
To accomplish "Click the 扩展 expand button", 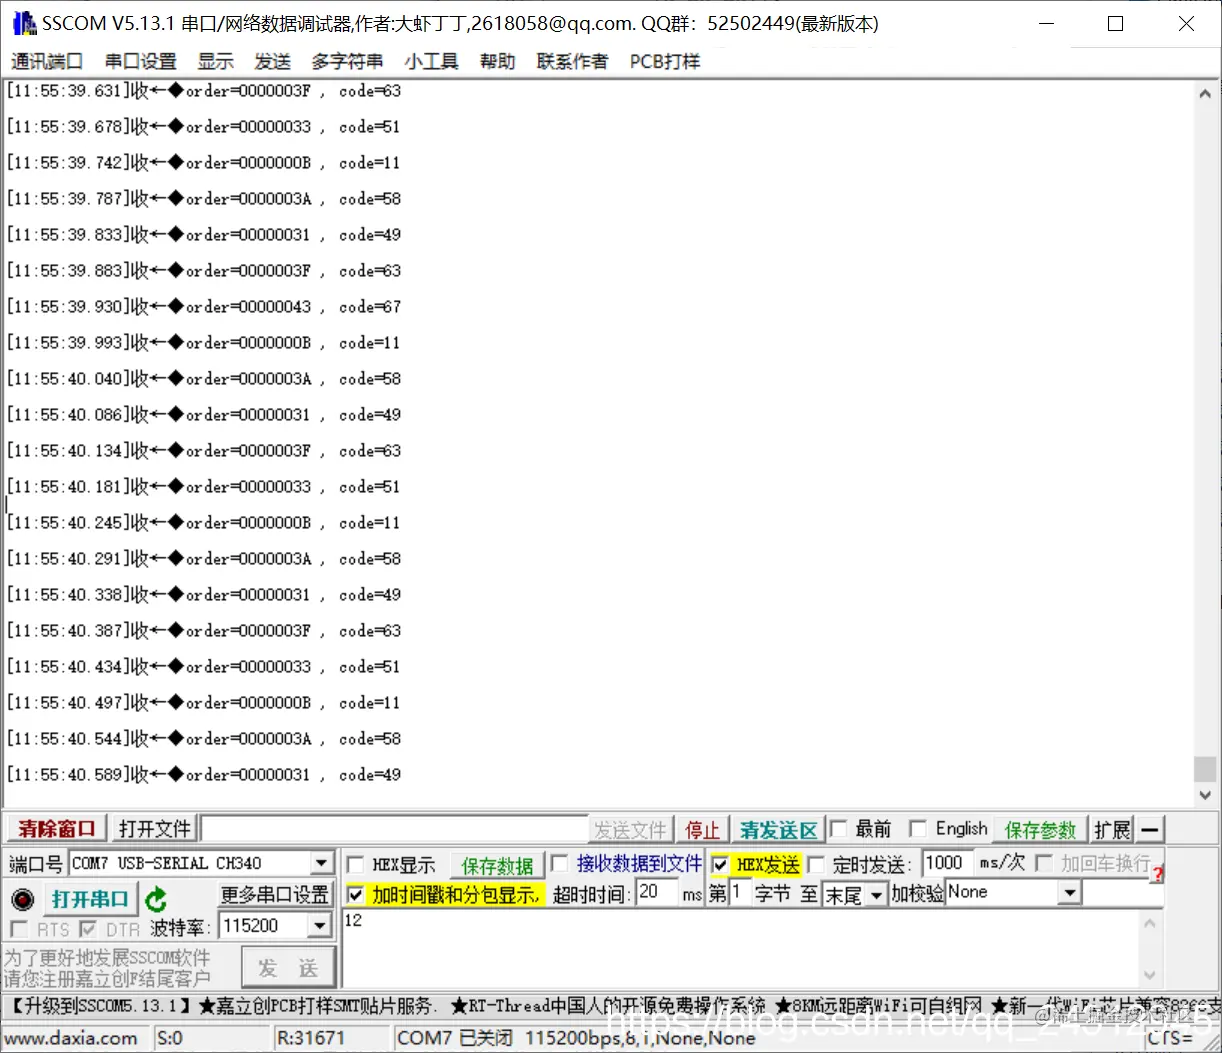I will [1112, 829].
